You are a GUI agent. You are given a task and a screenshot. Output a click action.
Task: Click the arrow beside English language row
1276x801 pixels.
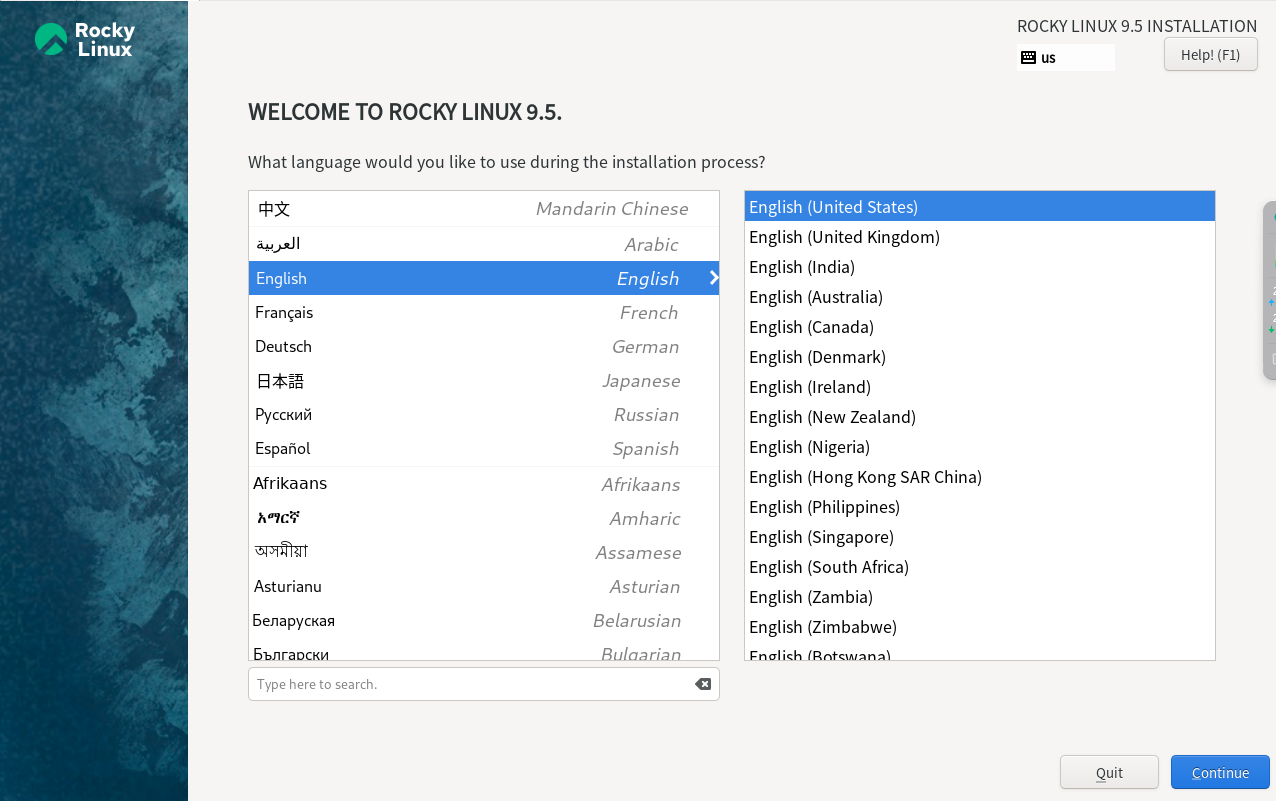[713, 278]
